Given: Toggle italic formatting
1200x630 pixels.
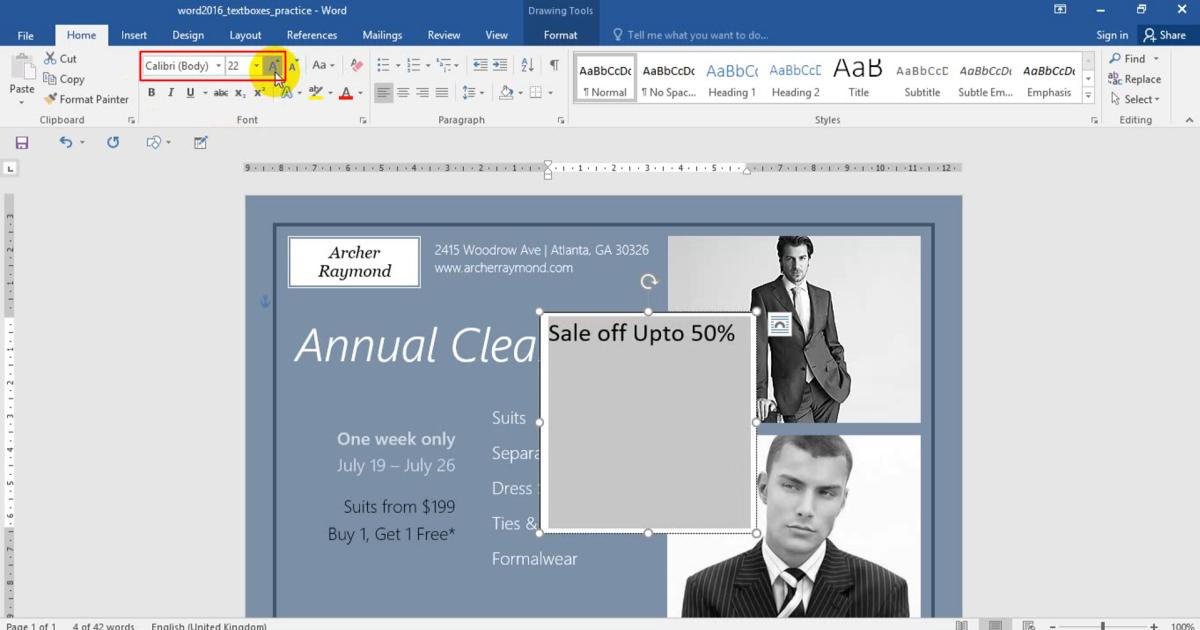Looking at the screenshot, I should tap(171, 93).
